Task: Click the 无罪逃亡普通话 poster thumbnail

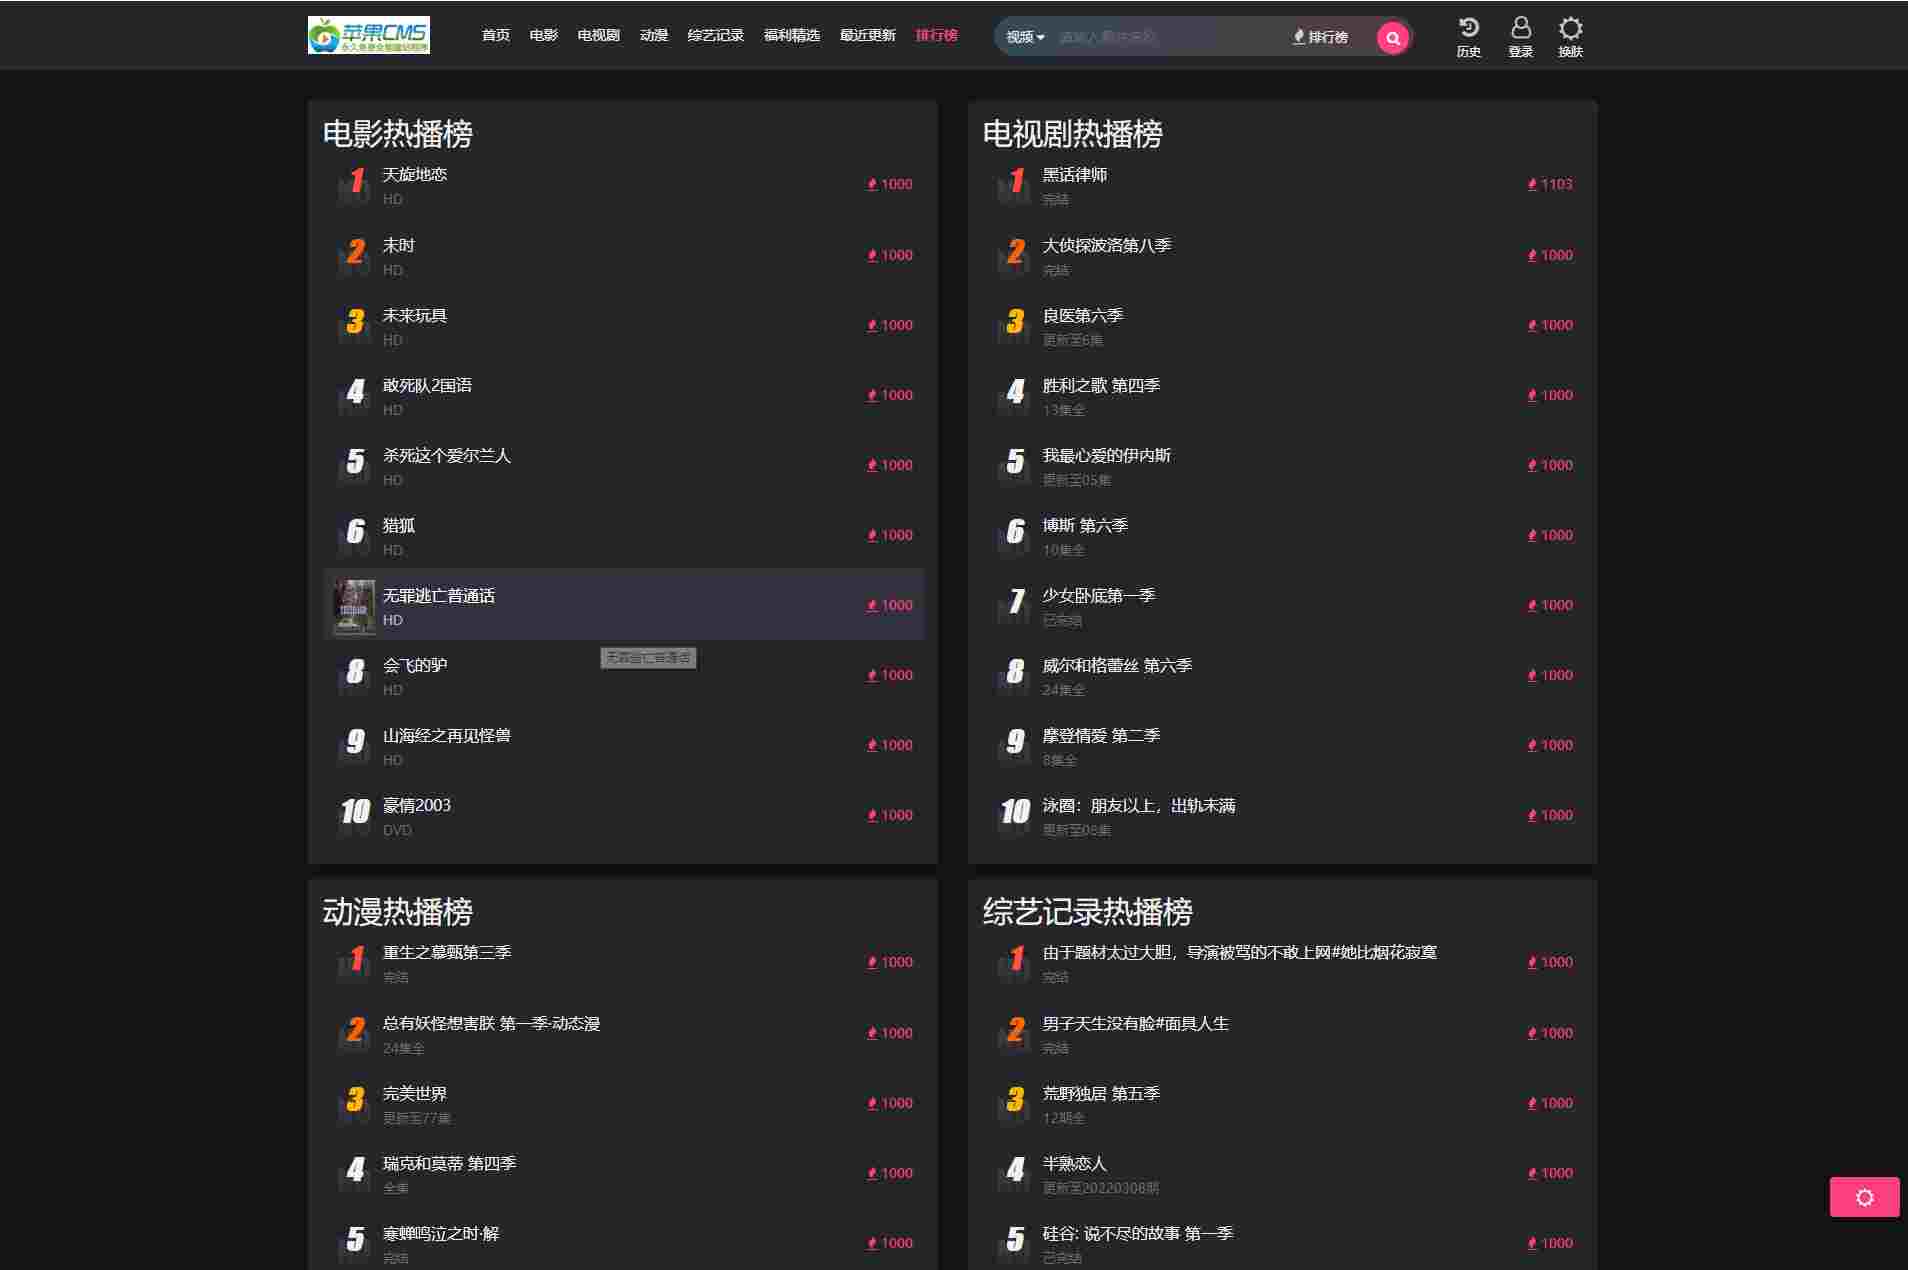Action: pos(354,606)
